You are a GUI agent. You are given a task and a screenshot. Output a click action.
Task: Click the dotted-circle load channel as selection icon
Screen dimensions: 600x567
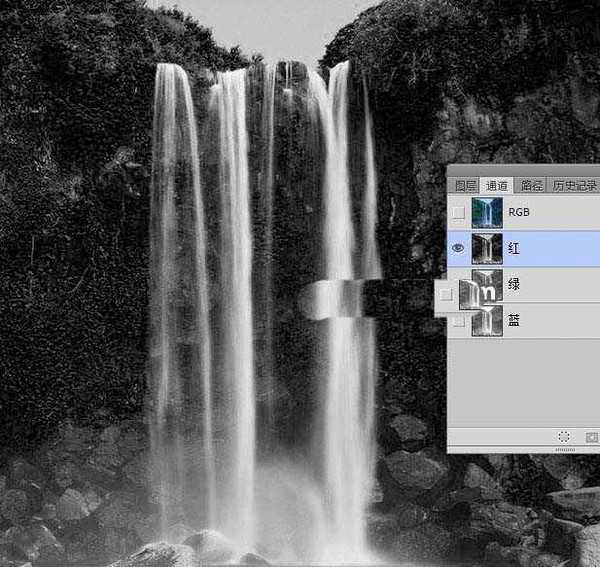(564, 437)
